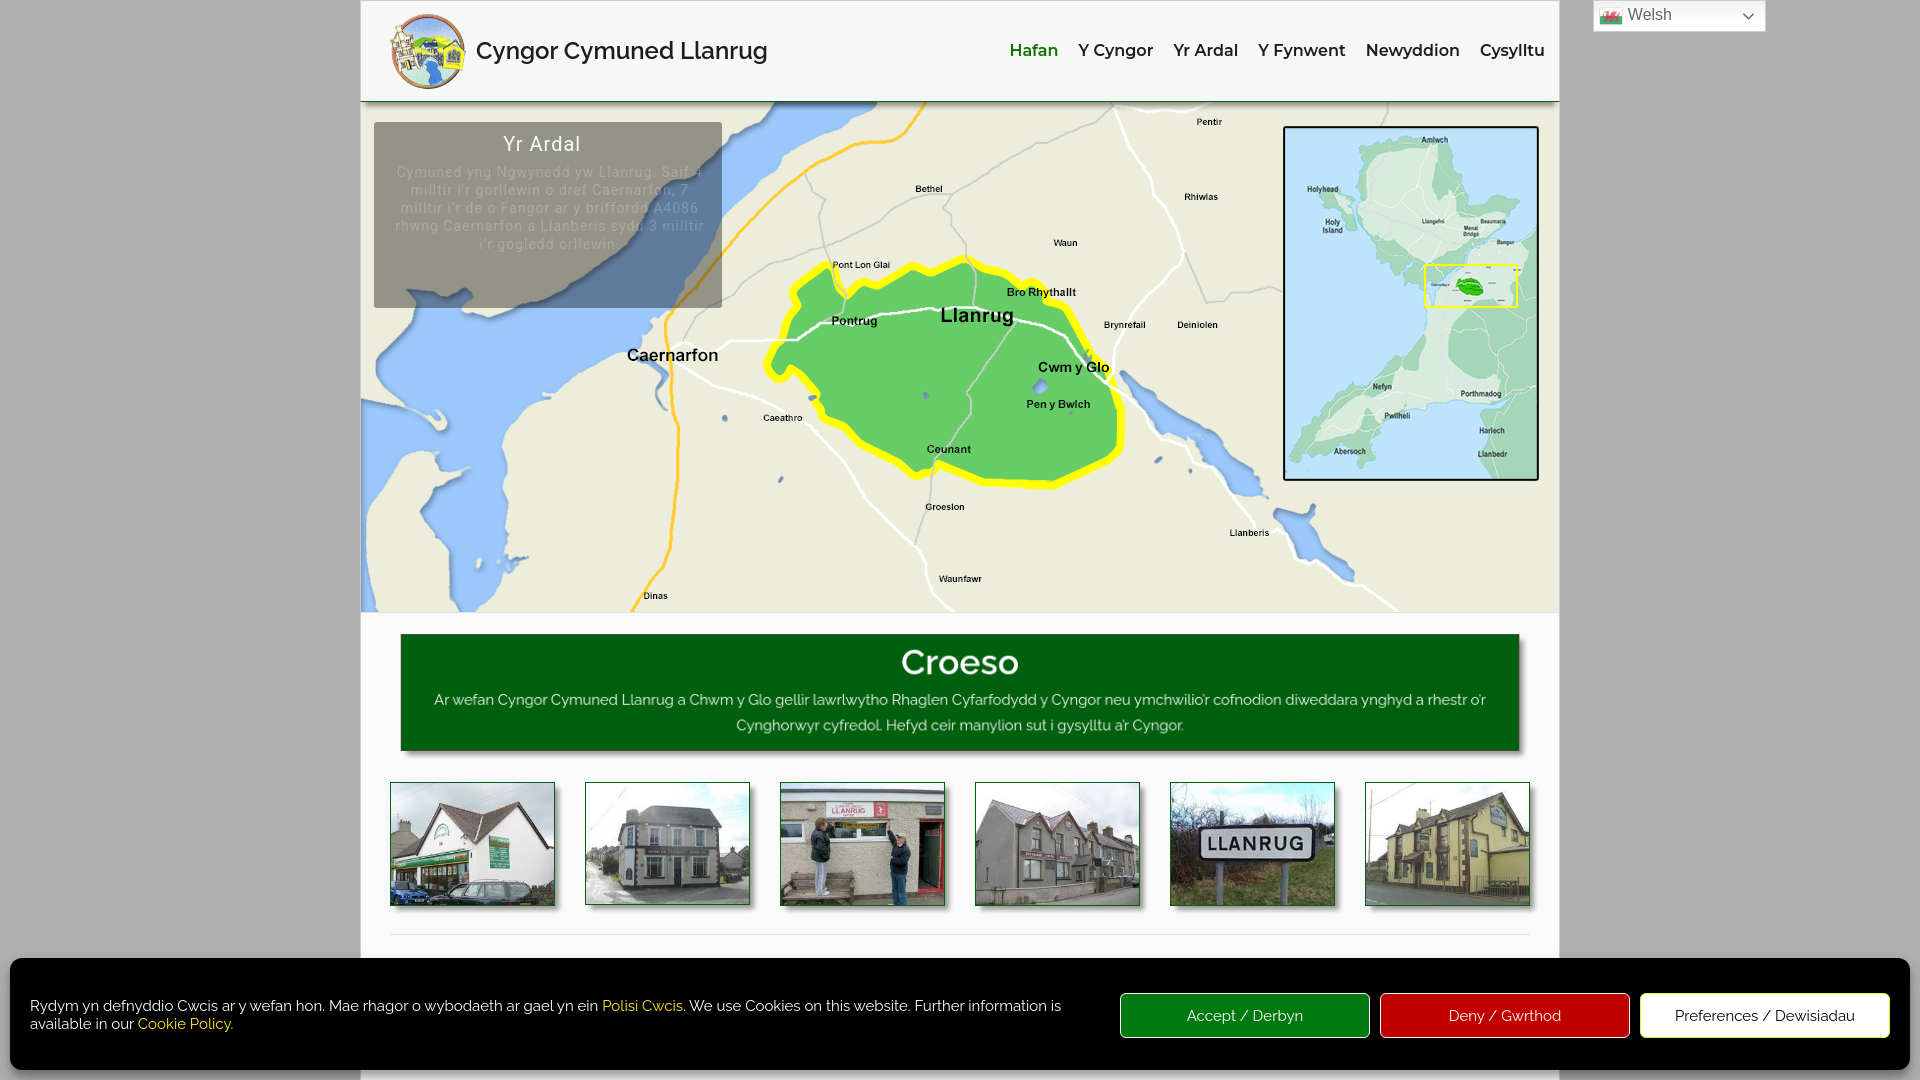Click the Caeathro map label
Viewport: 1920px width, 1080px height.
pos(782,418)
